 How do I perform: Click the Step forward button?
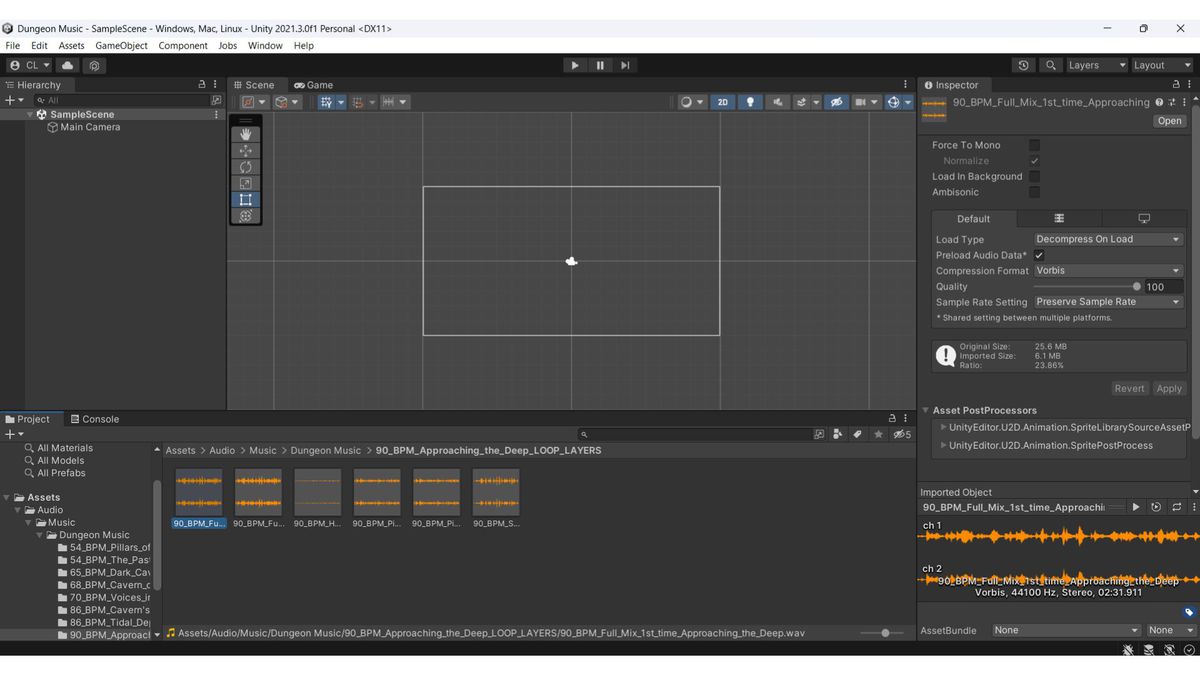(625, 65)
